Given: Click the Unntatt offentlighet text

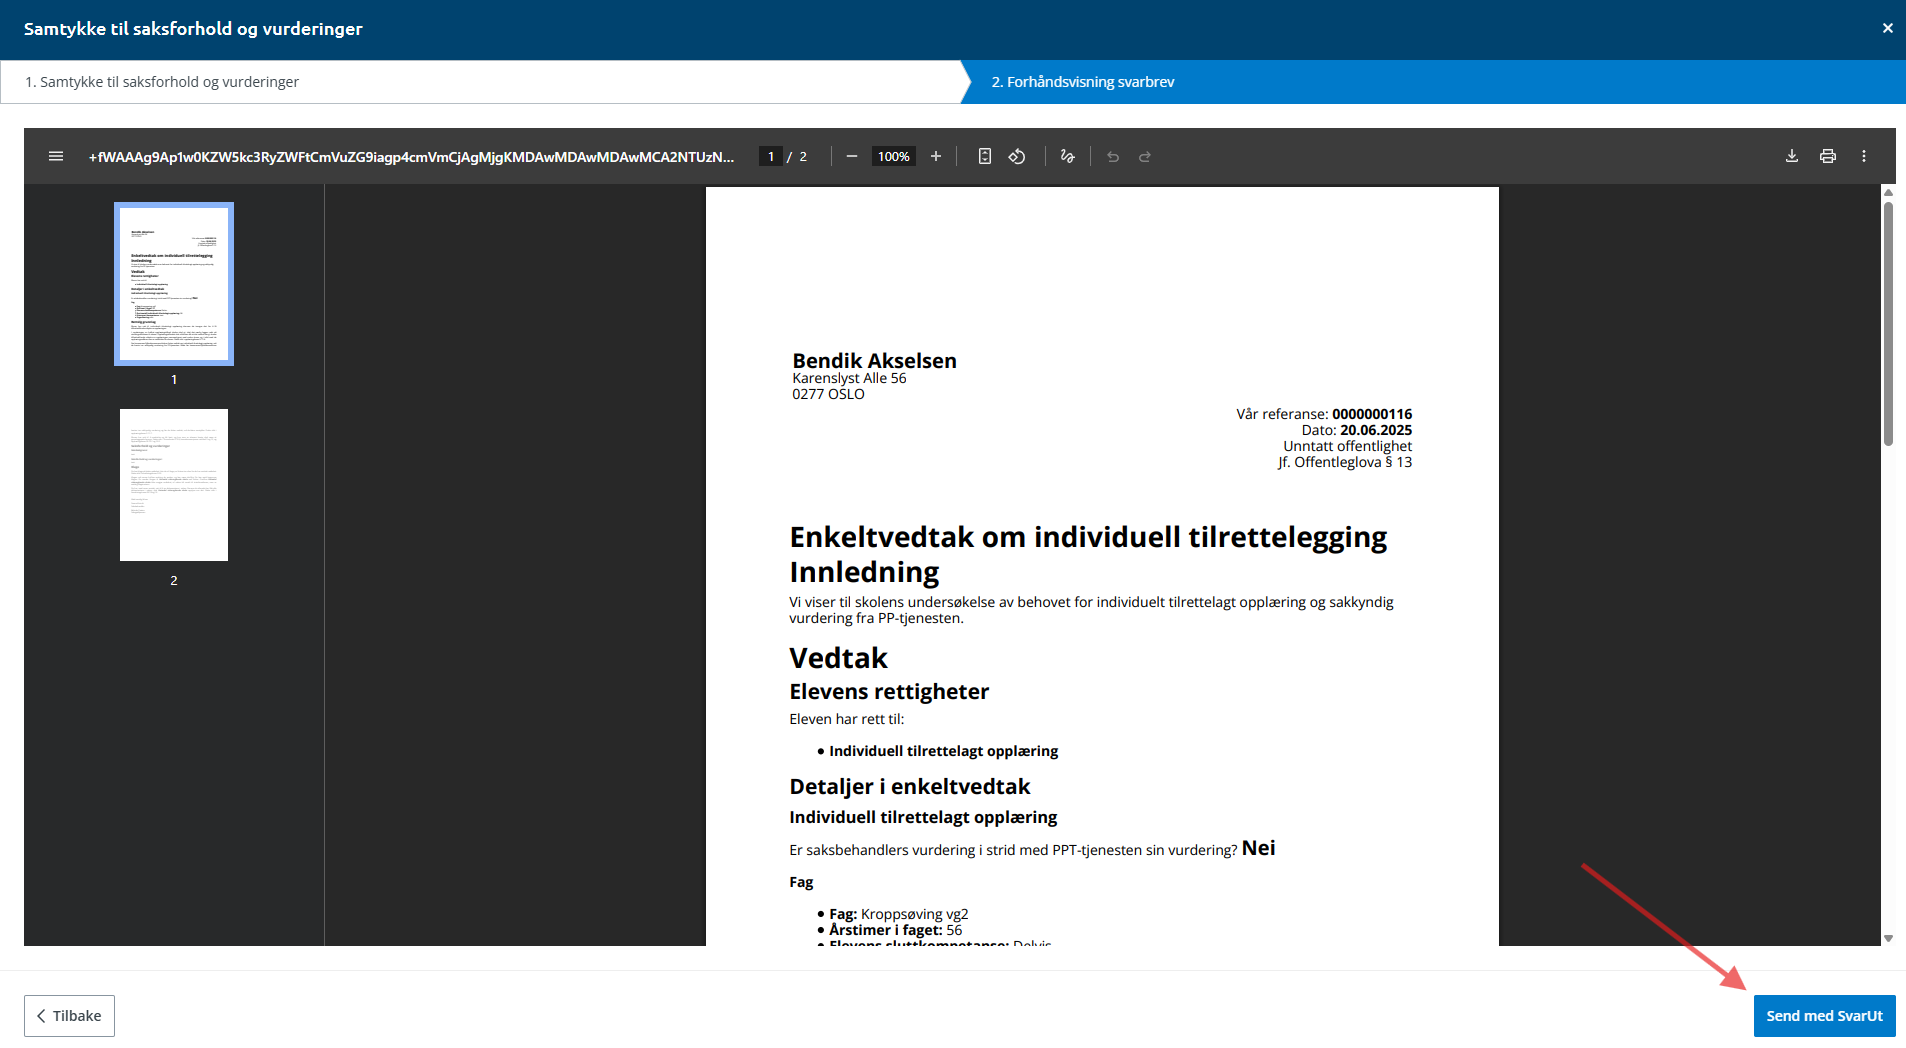Looking at the screenshot, I should pyautogui.click(x=1347, y=446).
